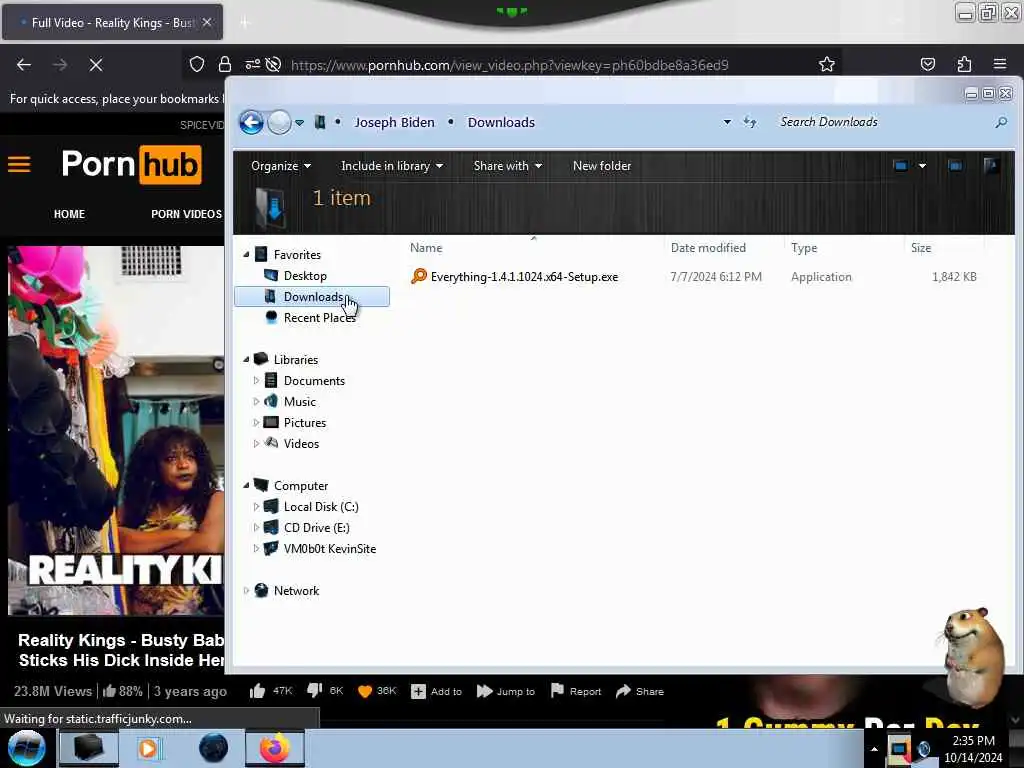
Task: Click the Firefox taskbar icon
Action: pos(275,748)
